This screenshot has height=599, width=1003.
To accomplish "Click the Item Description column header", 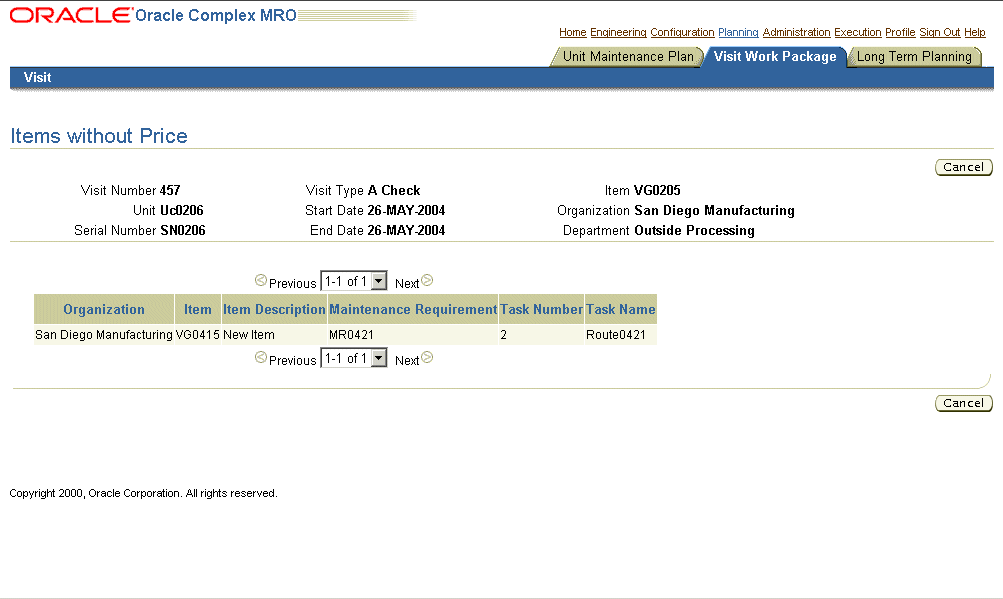I will 274,309.
